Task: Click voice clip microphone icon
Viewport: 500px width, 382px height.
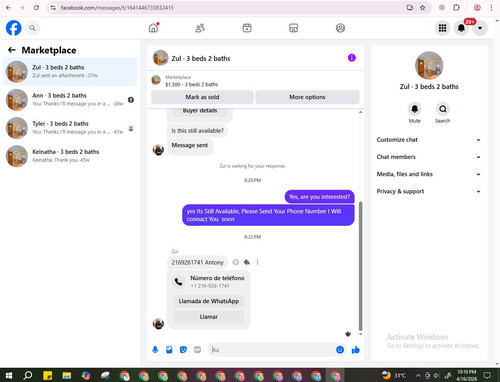Action: coord(155,350)
